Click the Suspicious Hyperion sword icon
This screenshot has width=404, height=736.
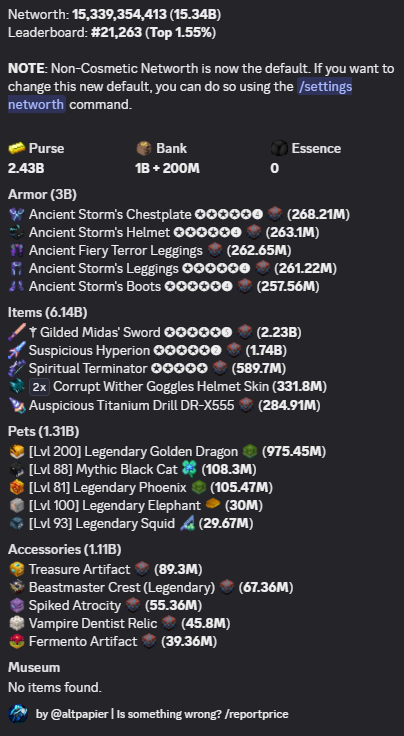pyautogui.click(x=17, y=351)
